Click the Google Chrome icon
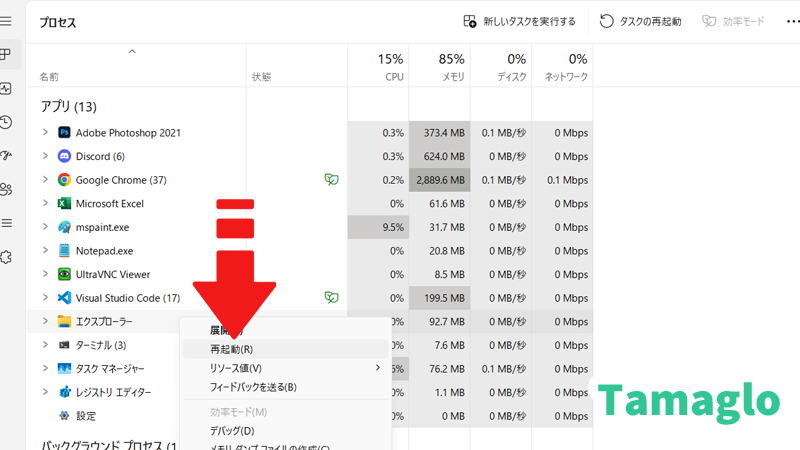This screenshot has width=800, height=450. pos(64,180)
